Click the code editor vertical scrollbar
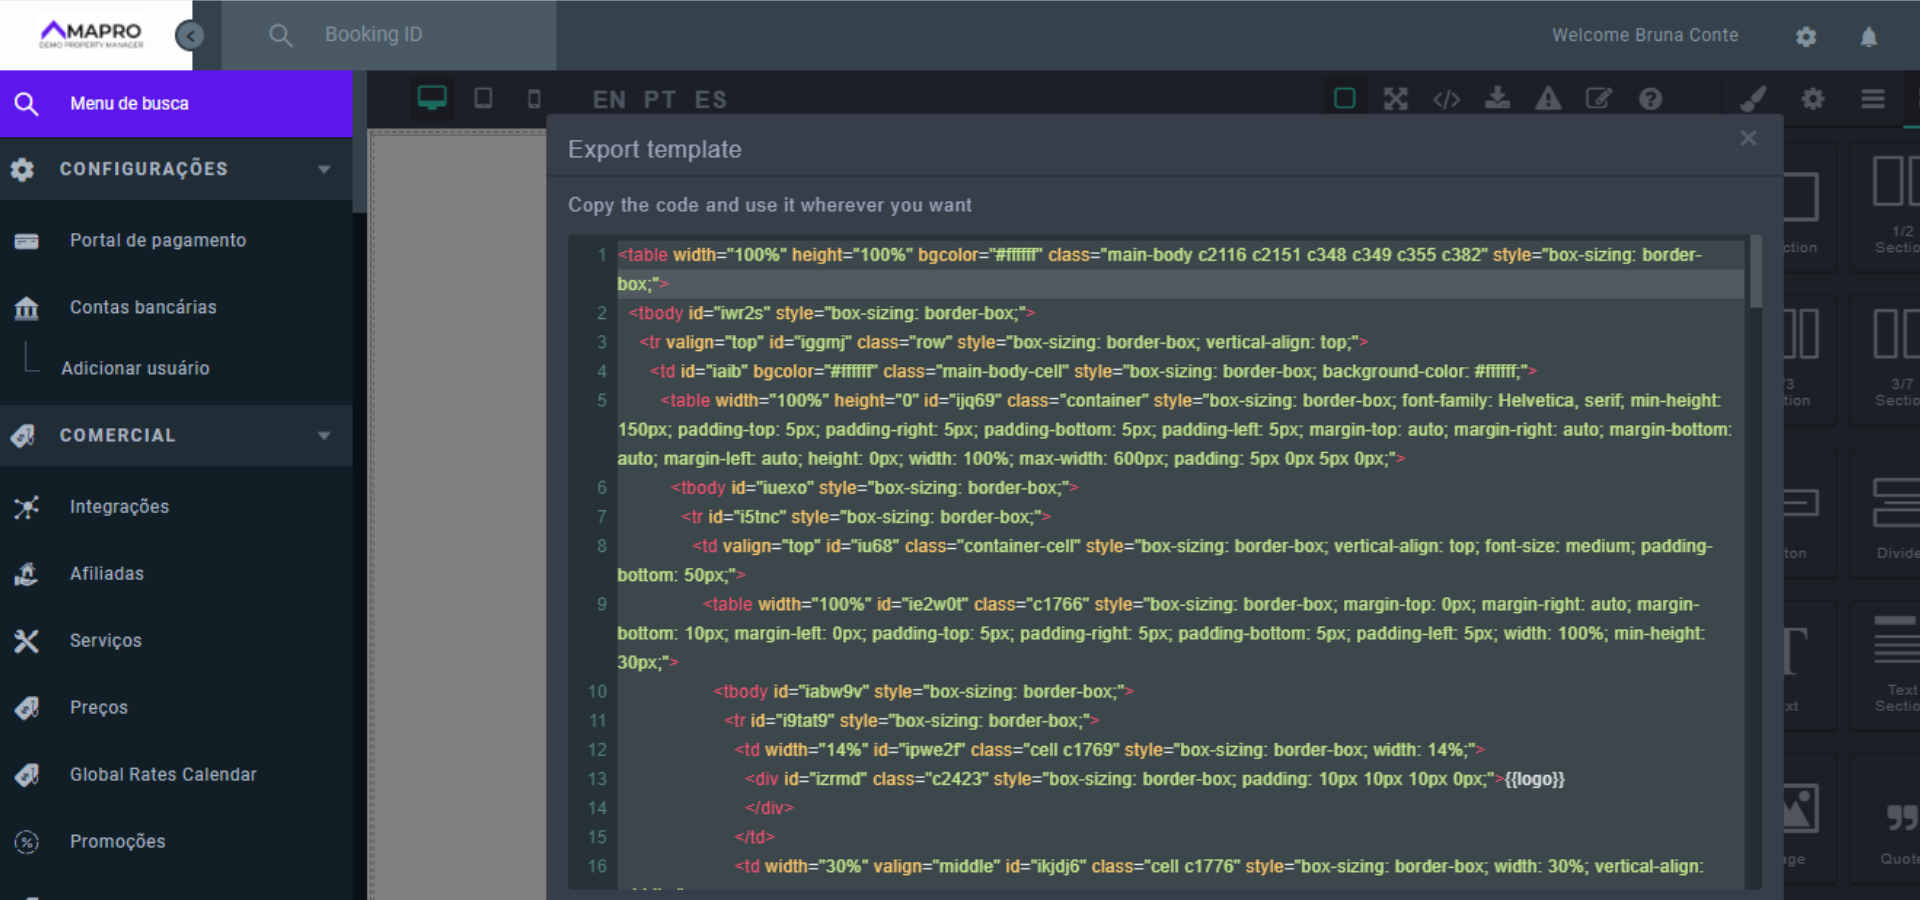 [1755, 272]
